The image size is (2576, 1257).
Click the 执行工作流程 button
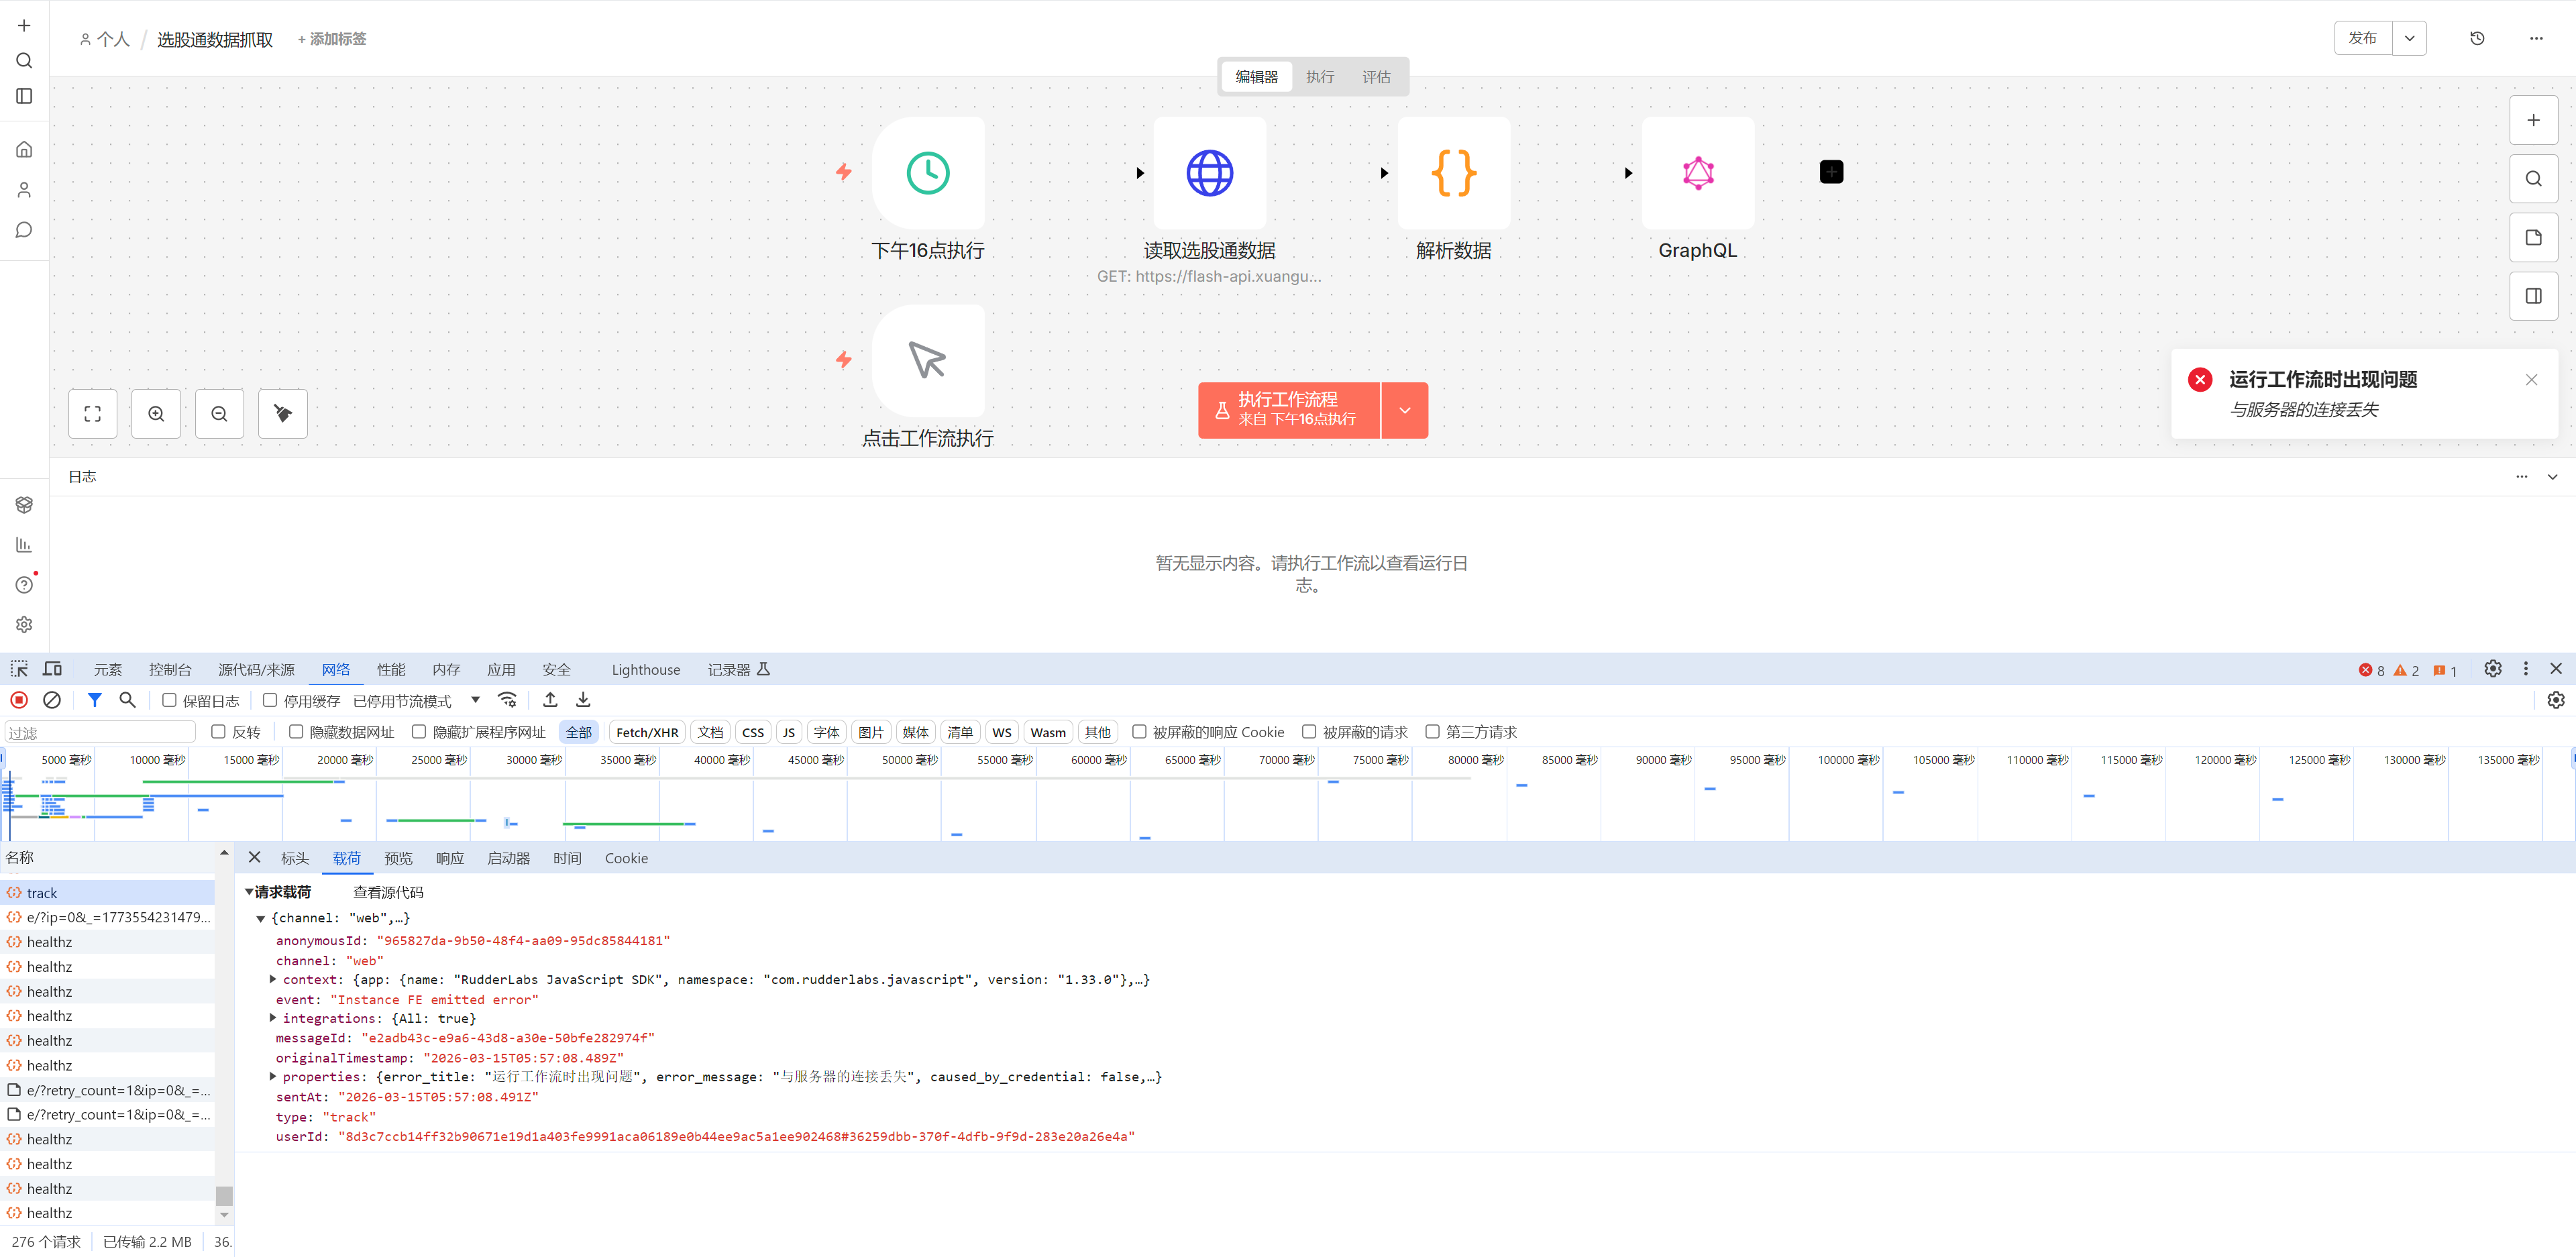click(1288, 410)
